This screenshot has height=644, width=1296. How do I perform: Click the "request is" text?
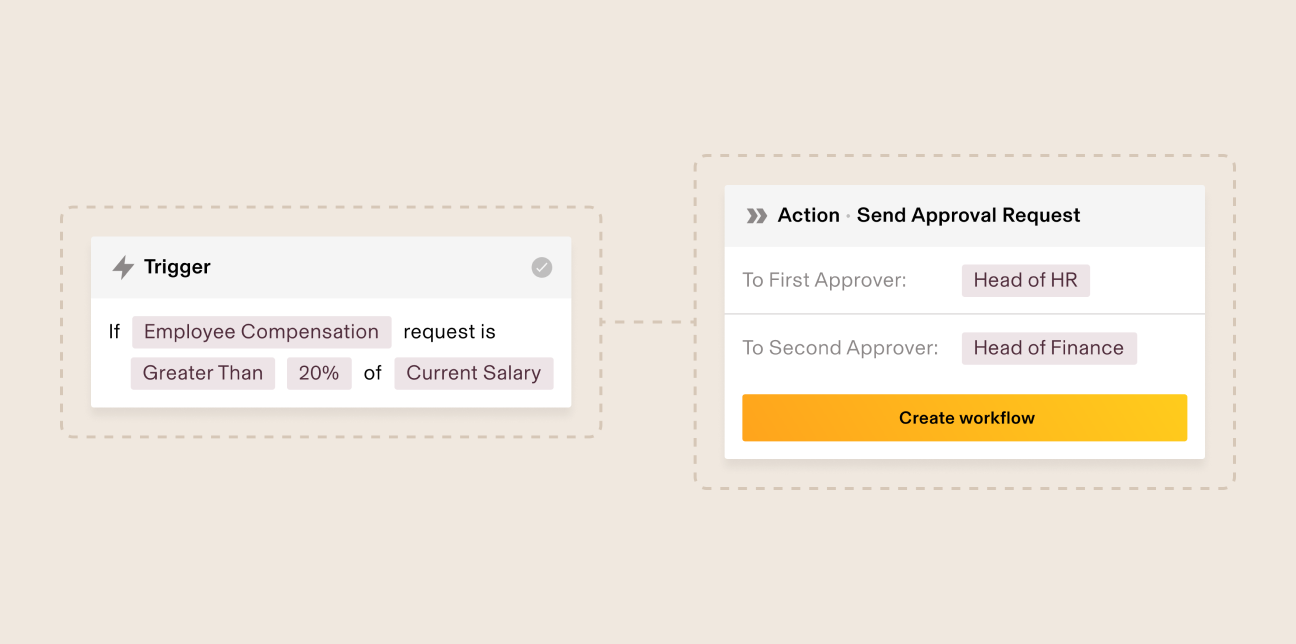click(449, 332)
